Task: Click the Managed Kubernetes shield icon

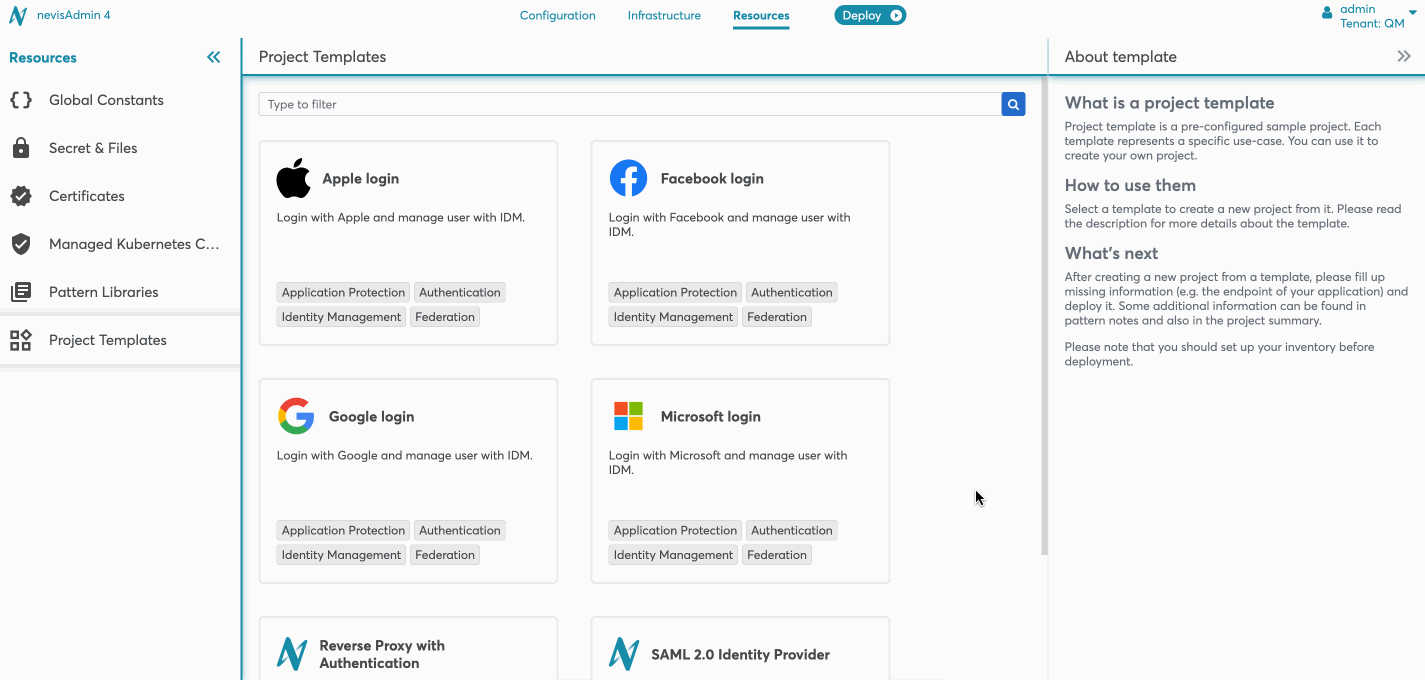Action: (x=21, y=244)
